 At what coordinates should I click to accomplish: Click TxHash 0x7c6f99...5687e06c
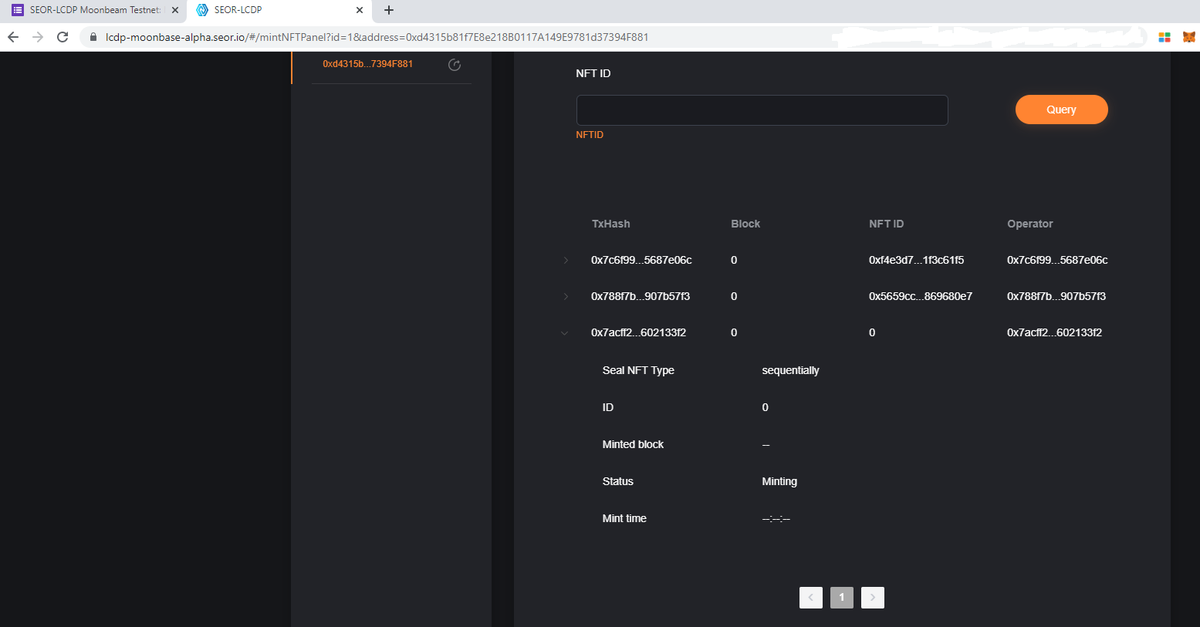(x=641, y=260)
